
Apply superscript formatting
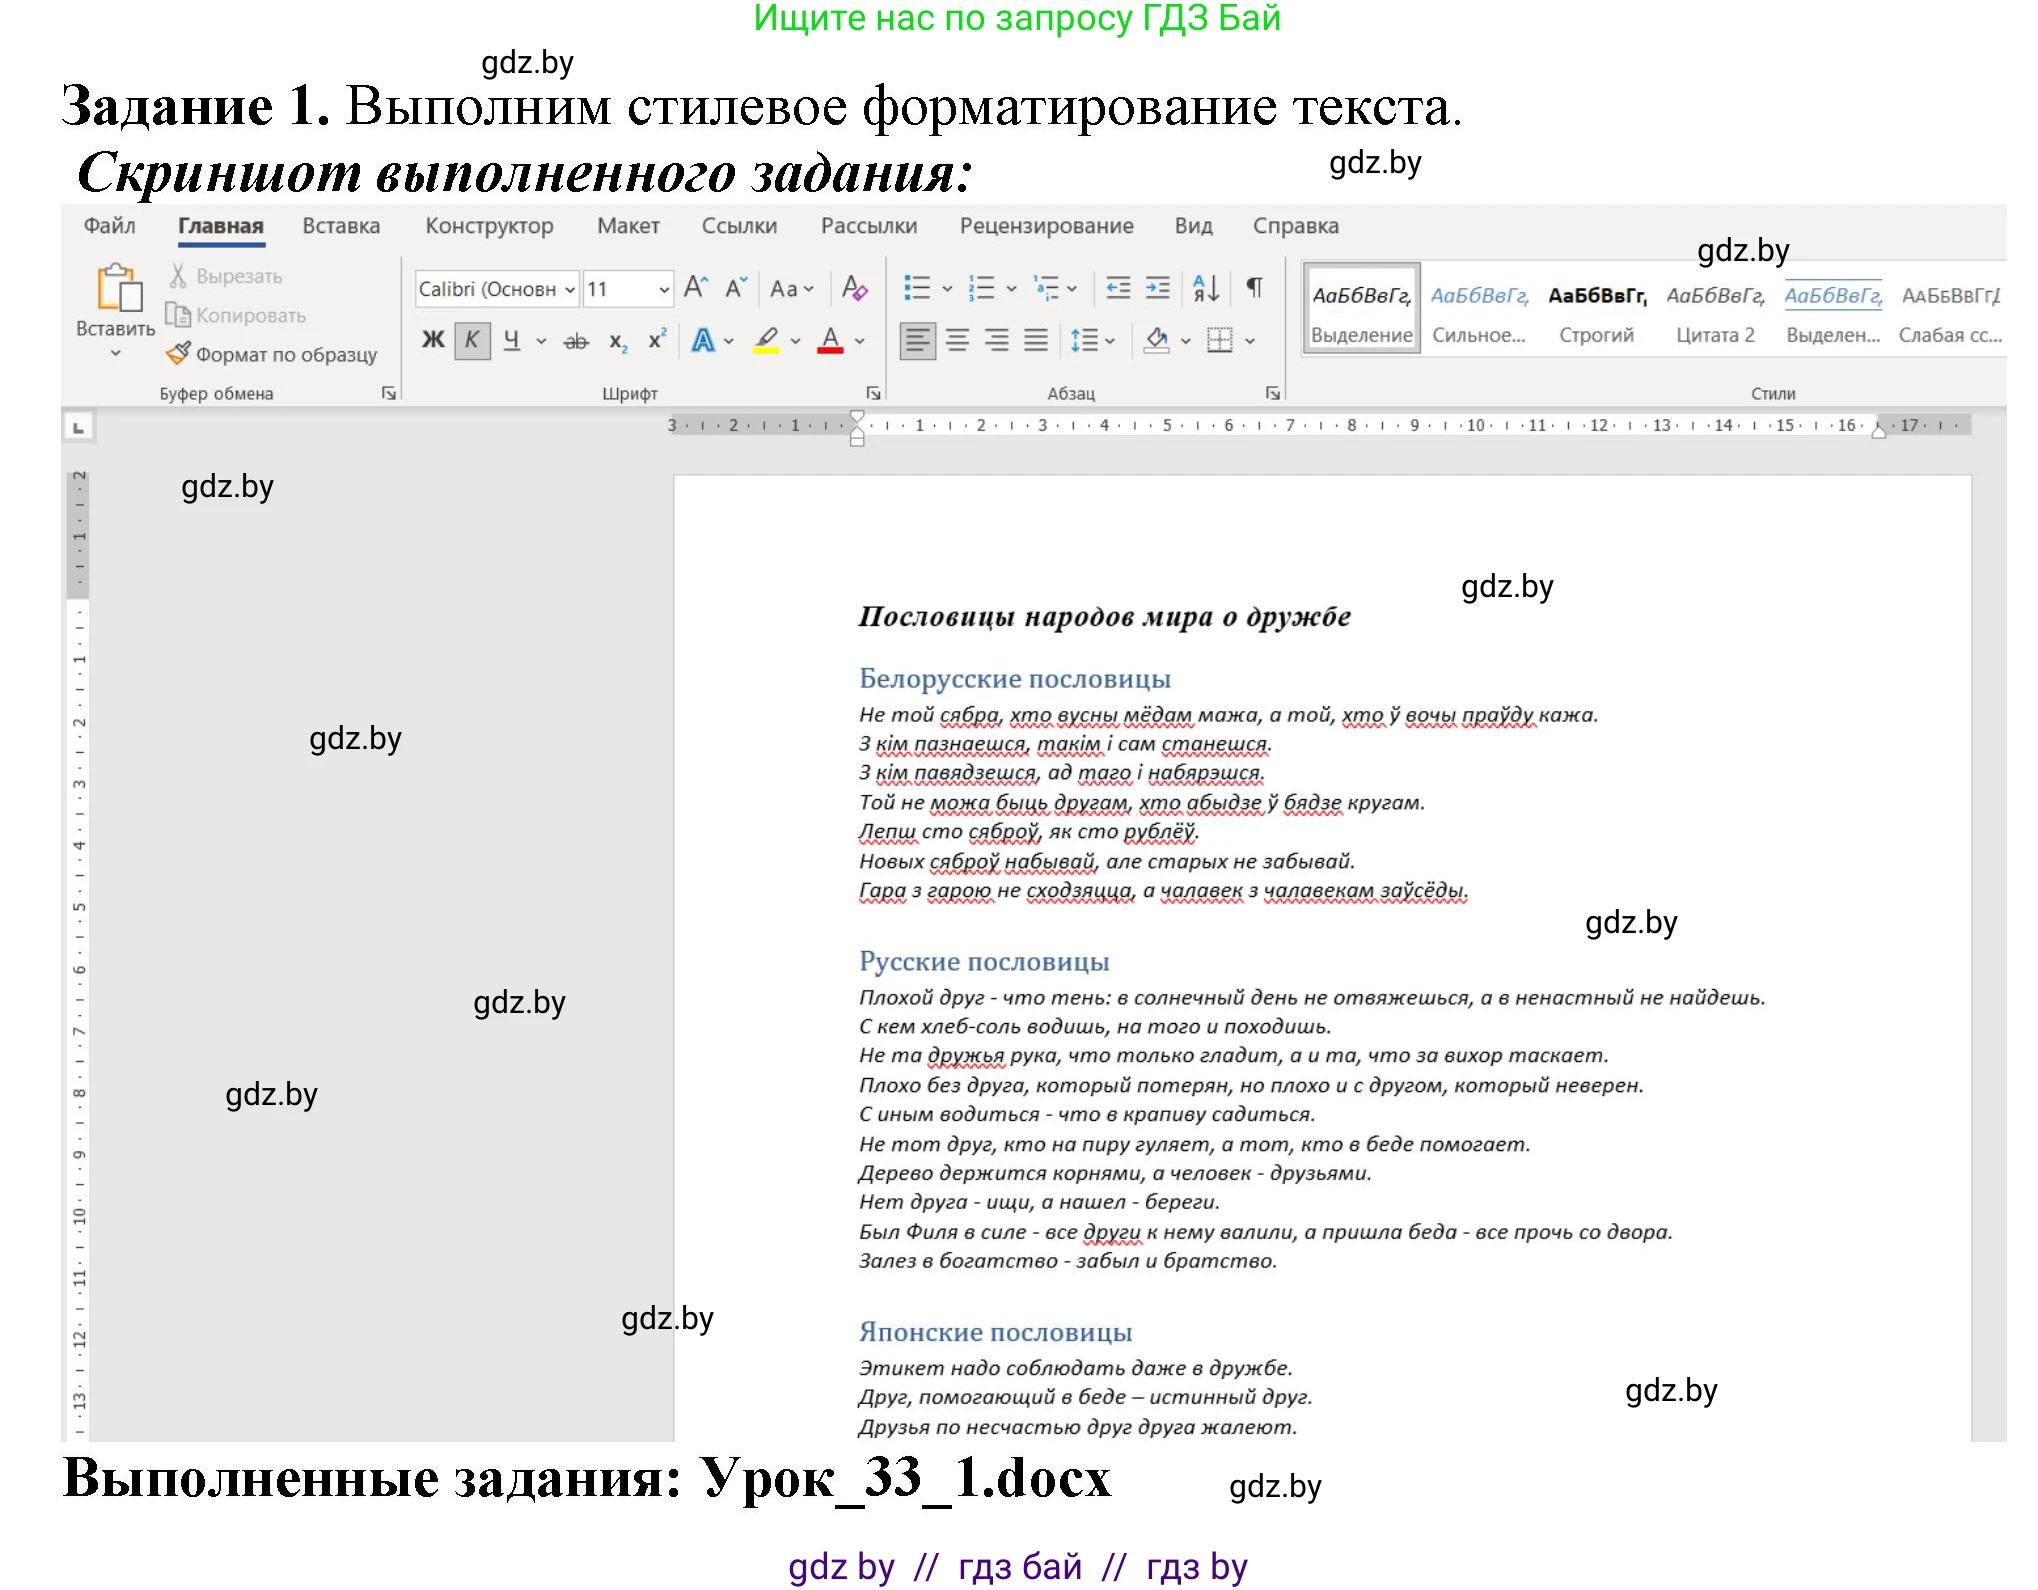pyautogui.click(x=657, y=340)
